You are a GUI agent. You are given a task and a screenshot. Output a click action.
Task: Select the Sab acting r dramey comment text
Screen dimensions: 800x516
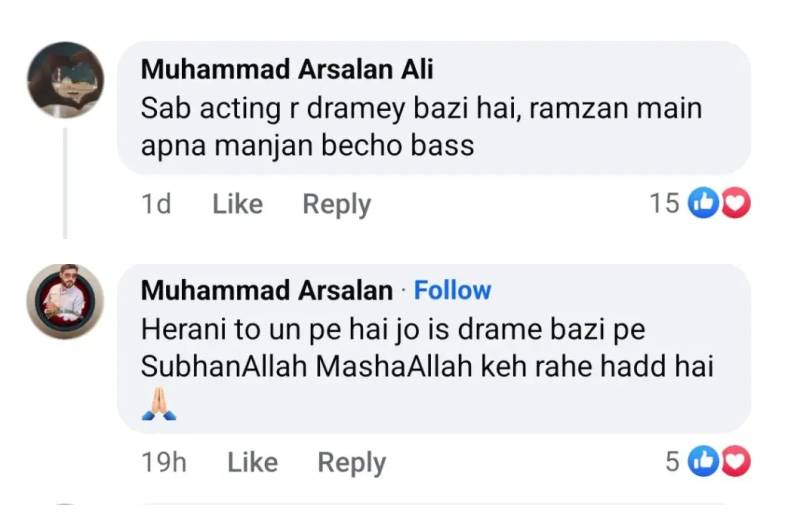(x=421, y=127)
